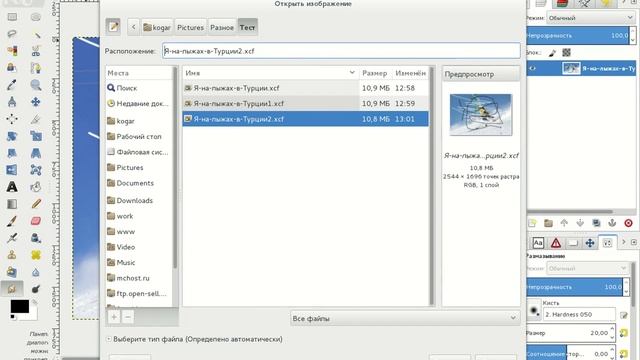This screenshot has width=640, height=360.
Task: Select the Flip tool
Action: click(12, 170)
